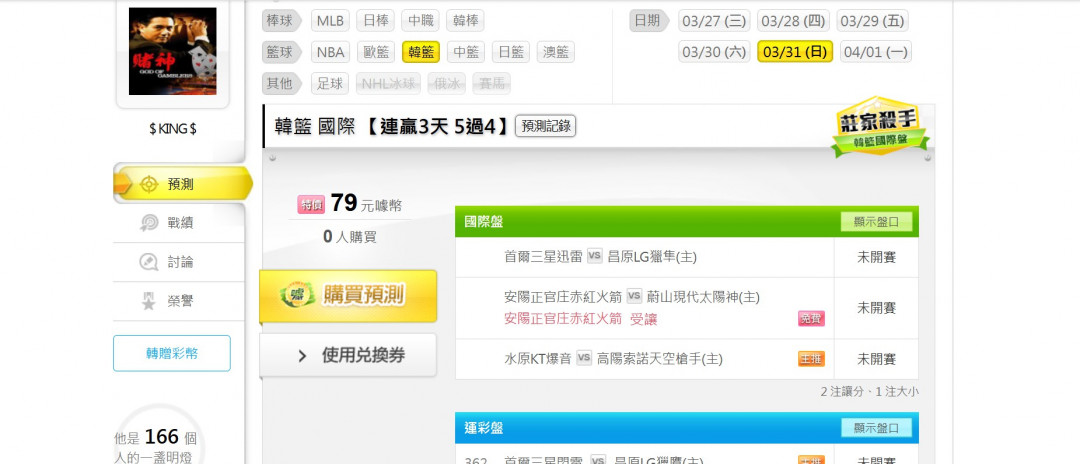This screenshot has height=464, width=1080.
Task: Select the MLB league filter
Action: [x=331, y=21]
